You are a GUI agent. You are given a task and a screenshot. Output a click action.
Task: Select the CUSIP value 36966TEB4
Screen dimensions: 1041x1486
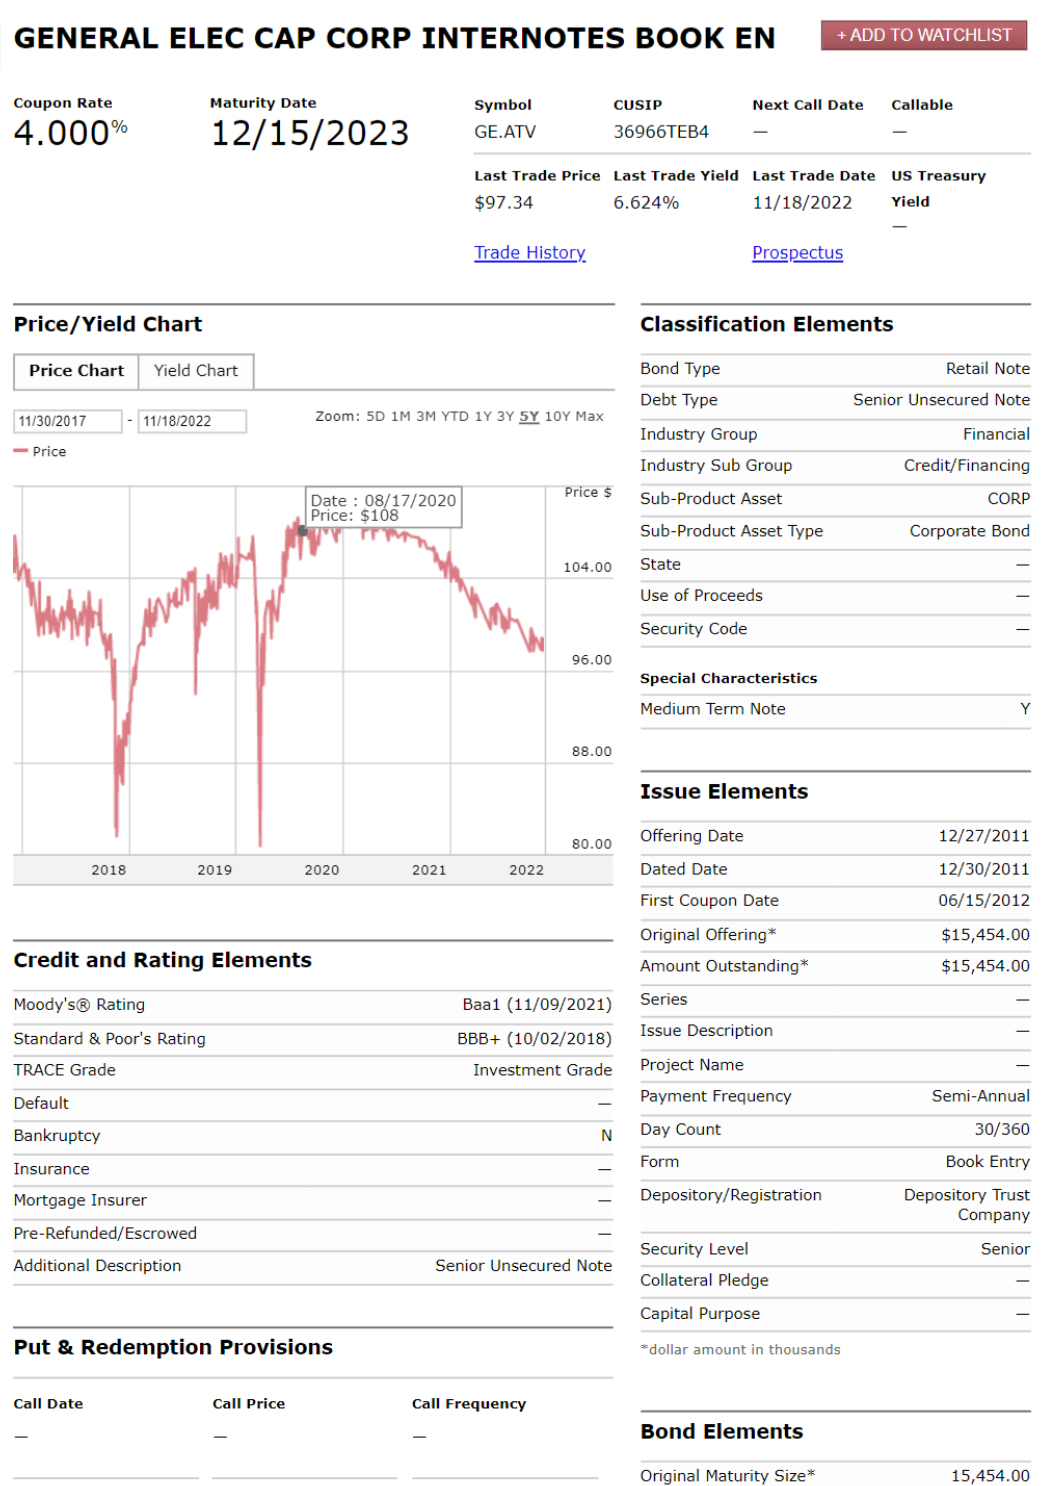coord(661,132)
